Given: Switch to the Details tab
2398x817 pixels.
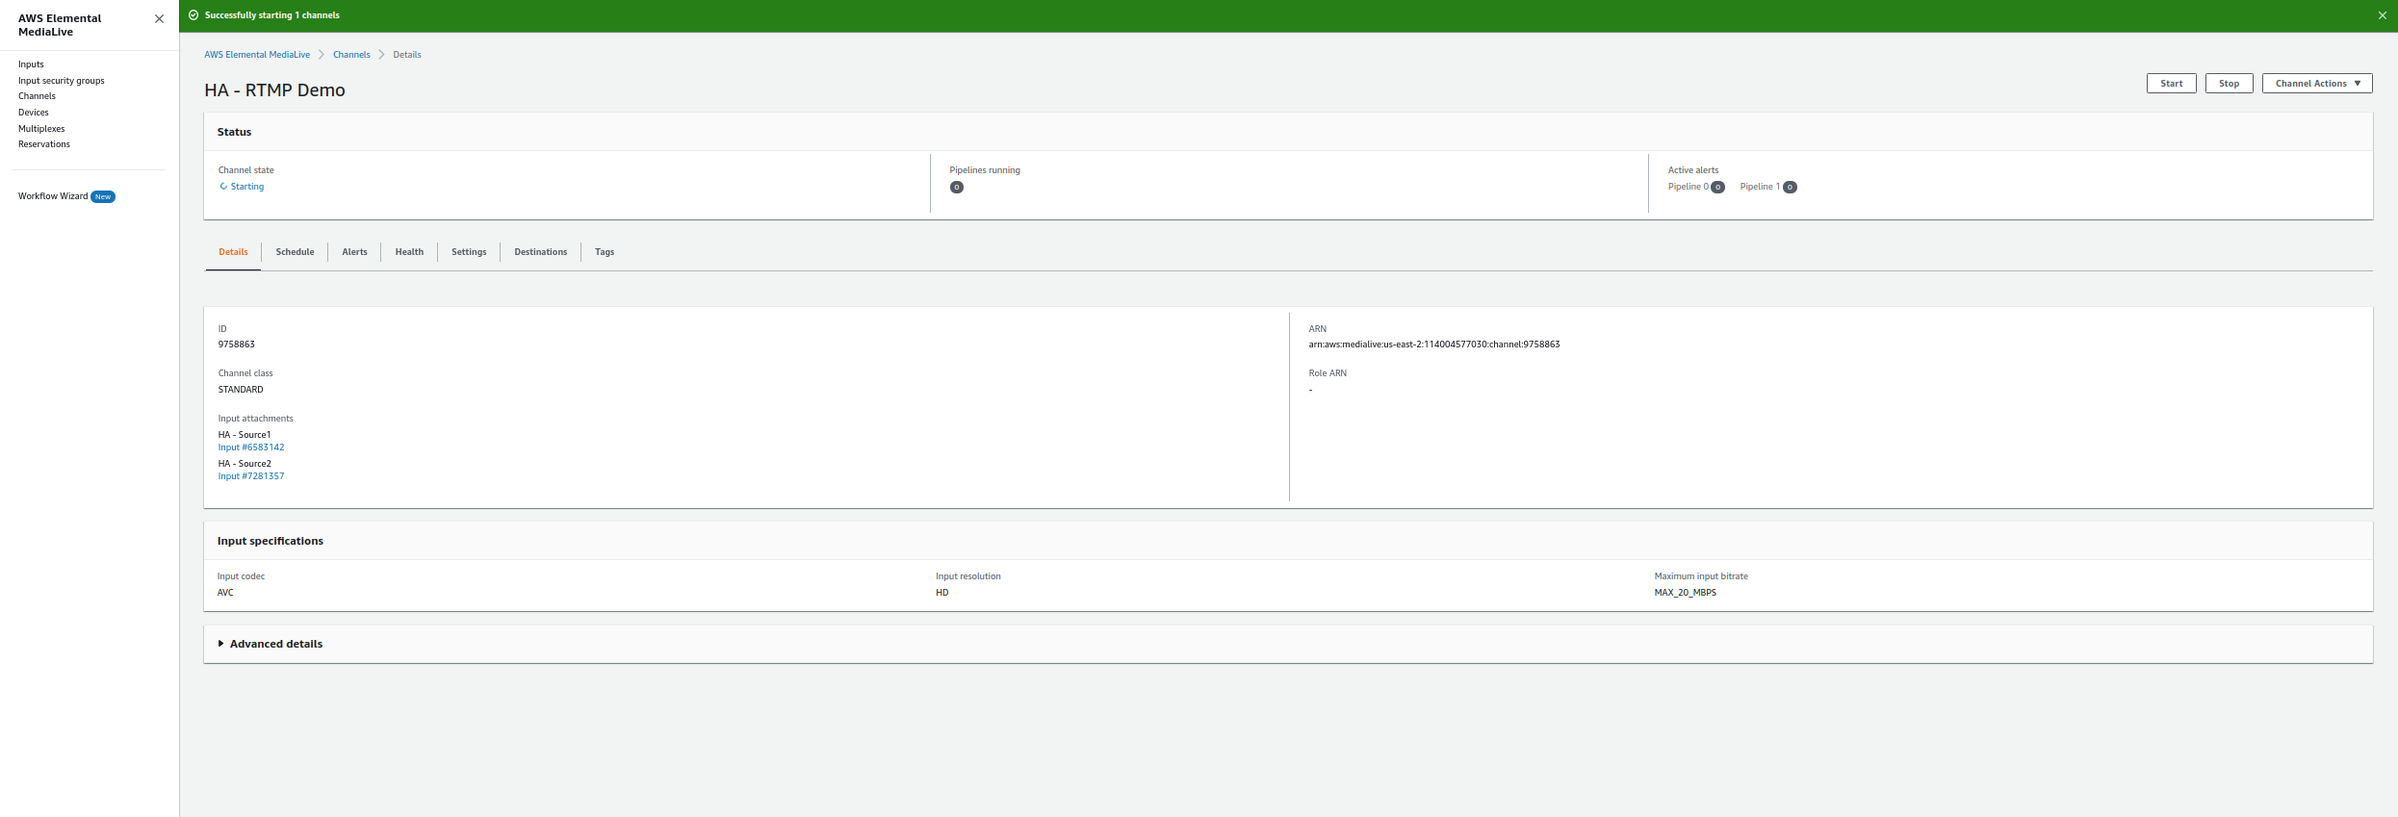Looking at the screenshot, I should click(233, 252).
